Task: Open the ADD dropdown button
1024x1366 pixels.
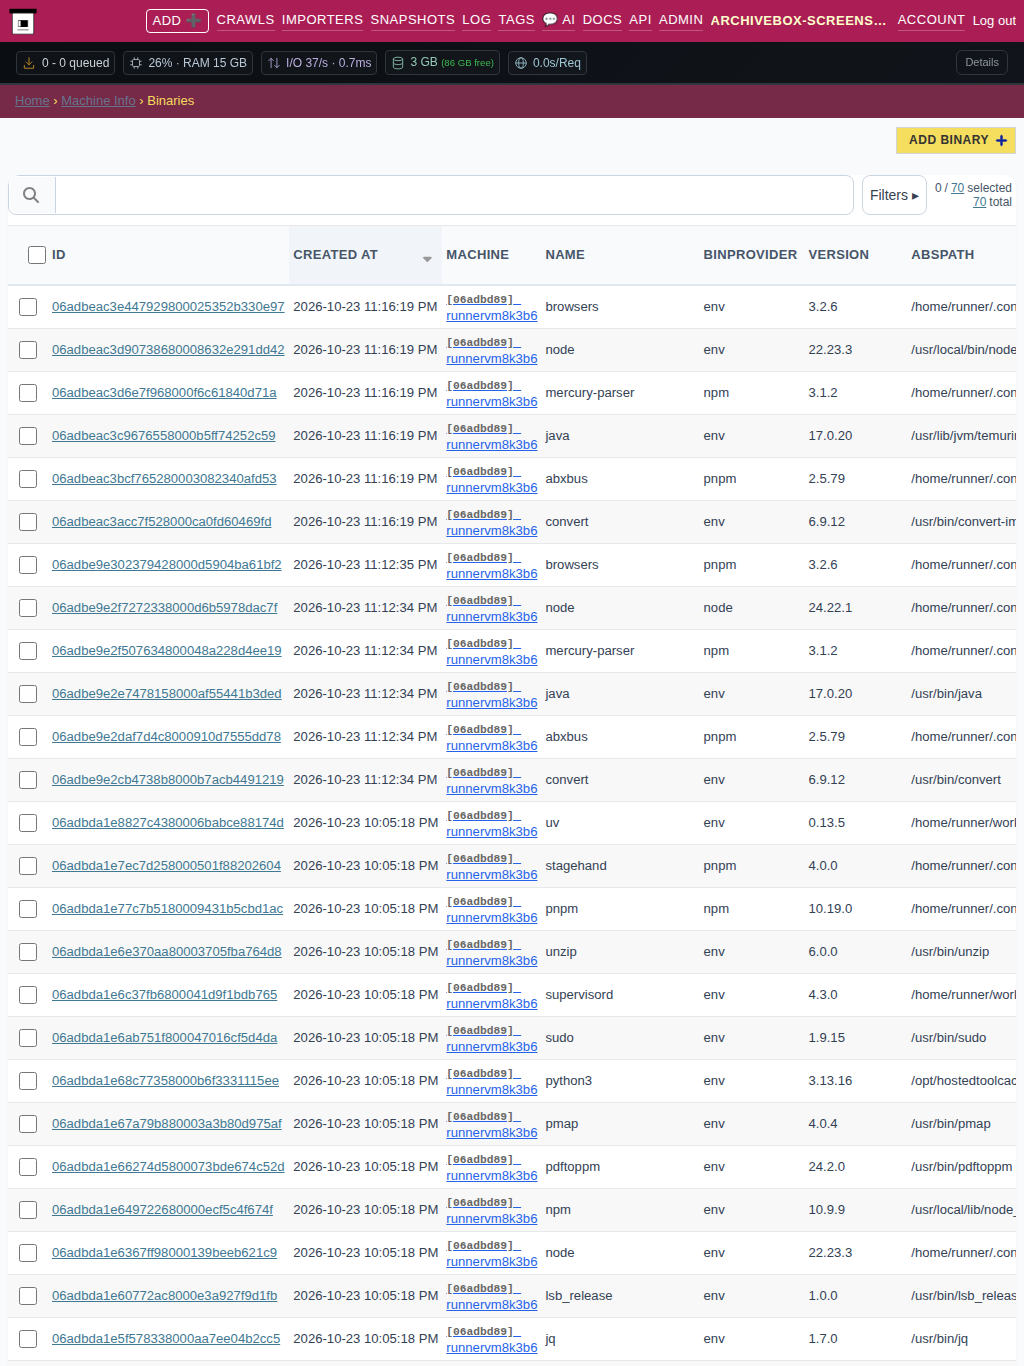Action: coord(177,21)
